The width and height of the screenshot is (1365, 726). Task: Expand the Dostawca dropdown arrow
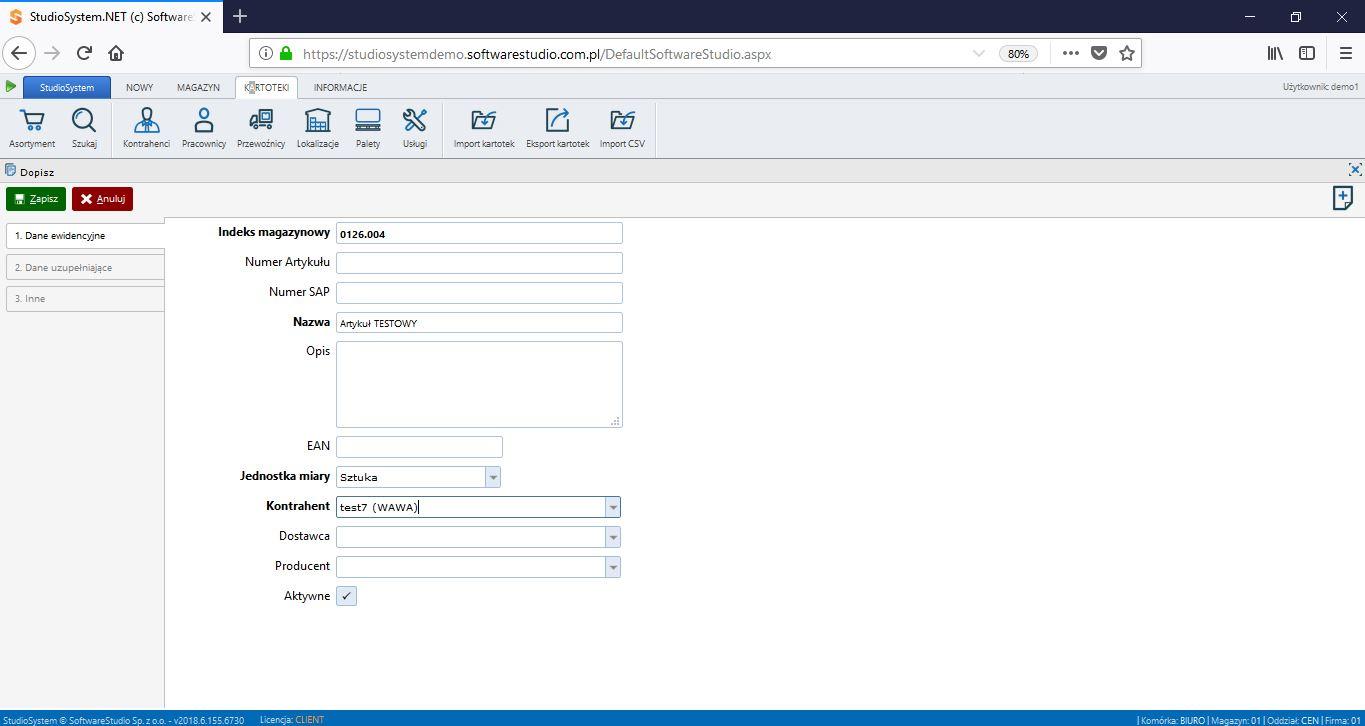point(613,537)
